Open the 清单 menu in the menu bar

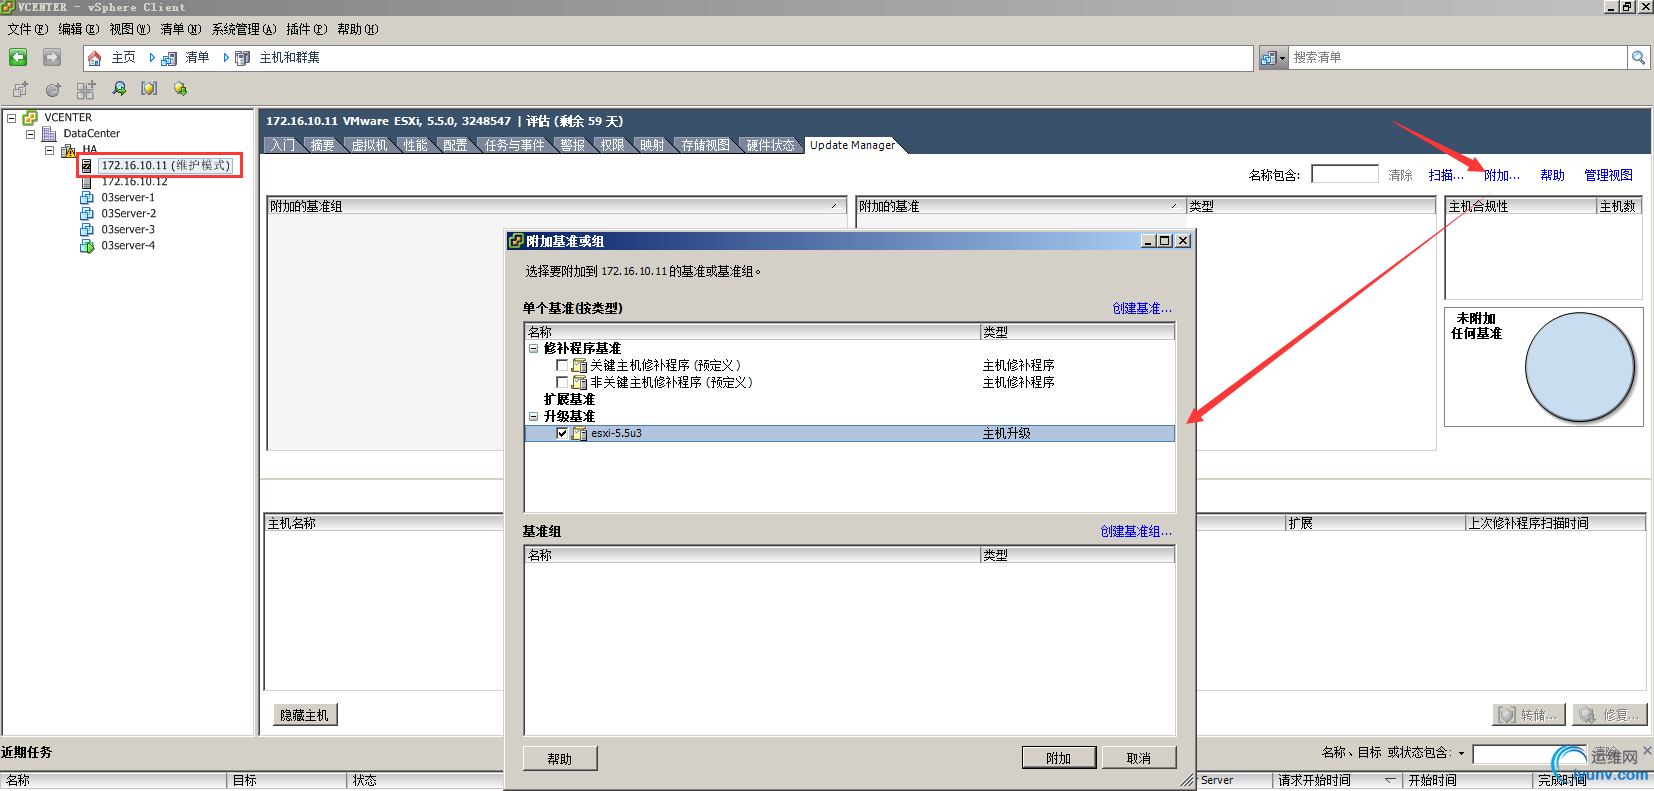181,30
